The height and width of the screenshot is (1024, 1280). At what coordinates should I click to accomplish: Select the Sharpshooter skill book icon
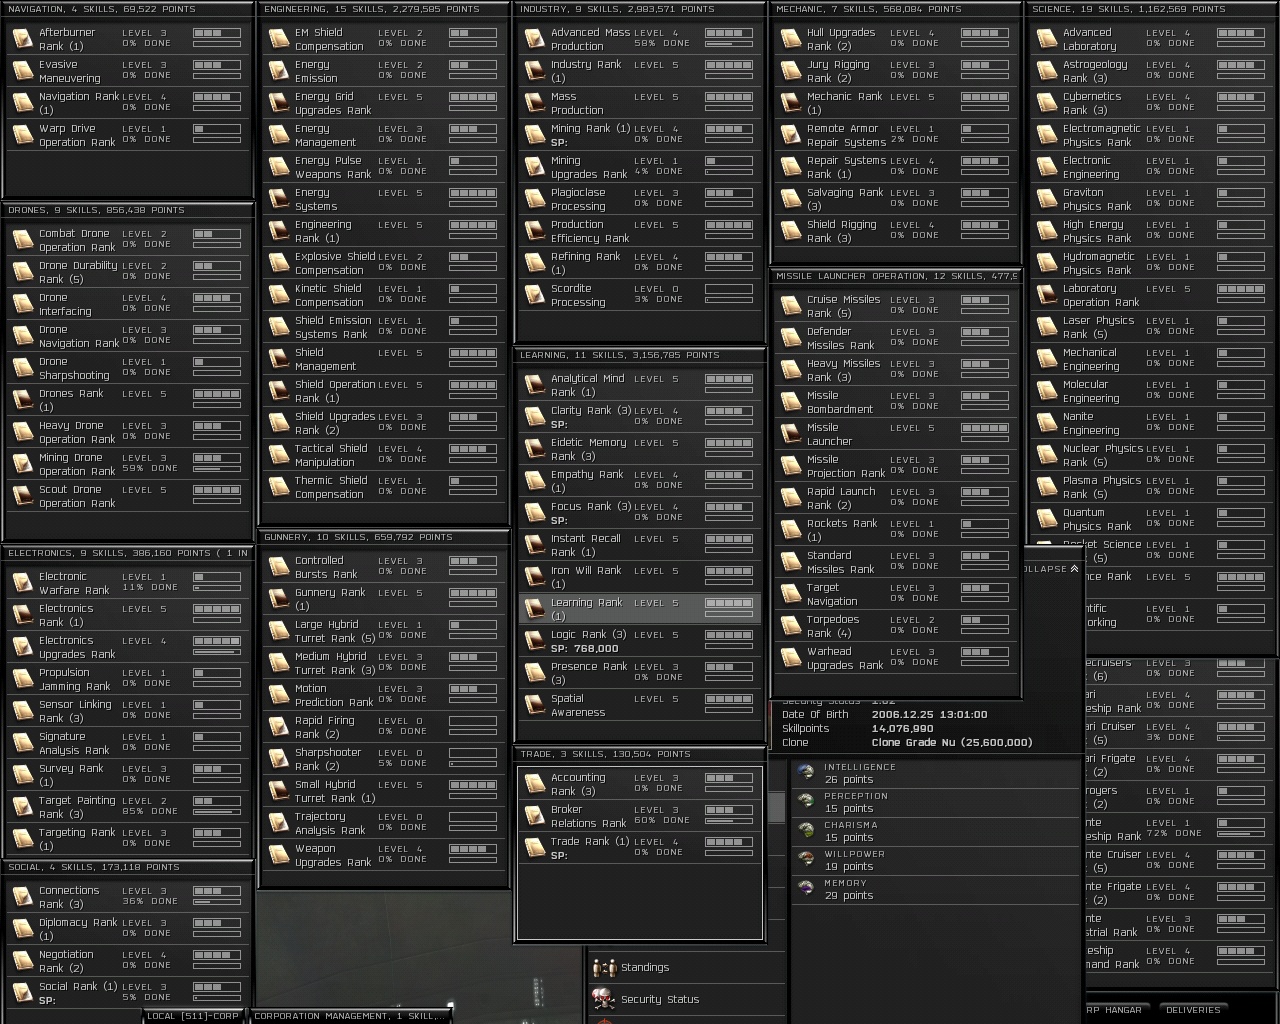[x=279, y=759]
